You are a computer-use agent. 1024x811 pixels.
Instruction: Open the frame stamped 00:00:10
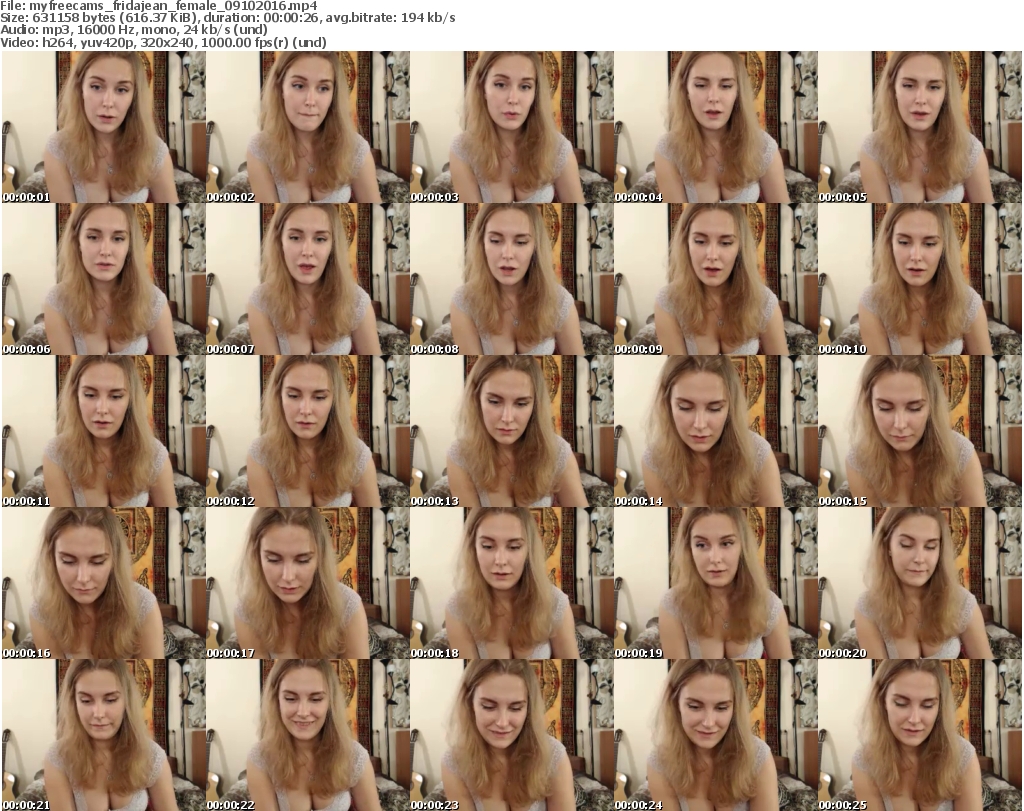point(919,279)
